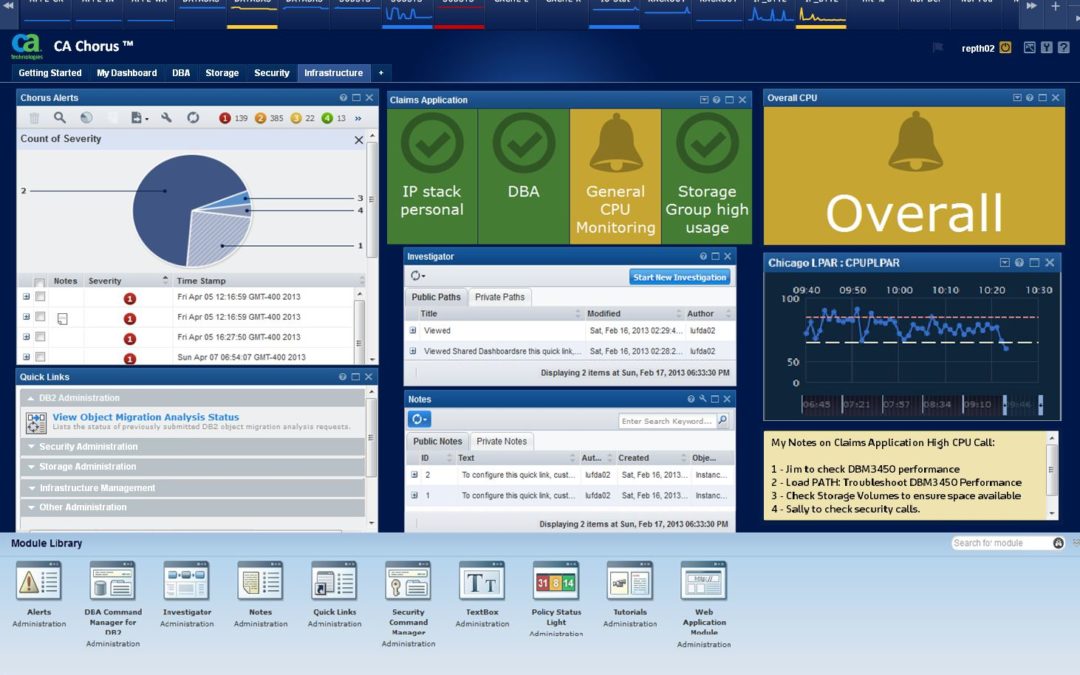Filter alerts by red severity 139 badge
The width and height of the screenshot is (1080, 675).
tap(233, 118)
